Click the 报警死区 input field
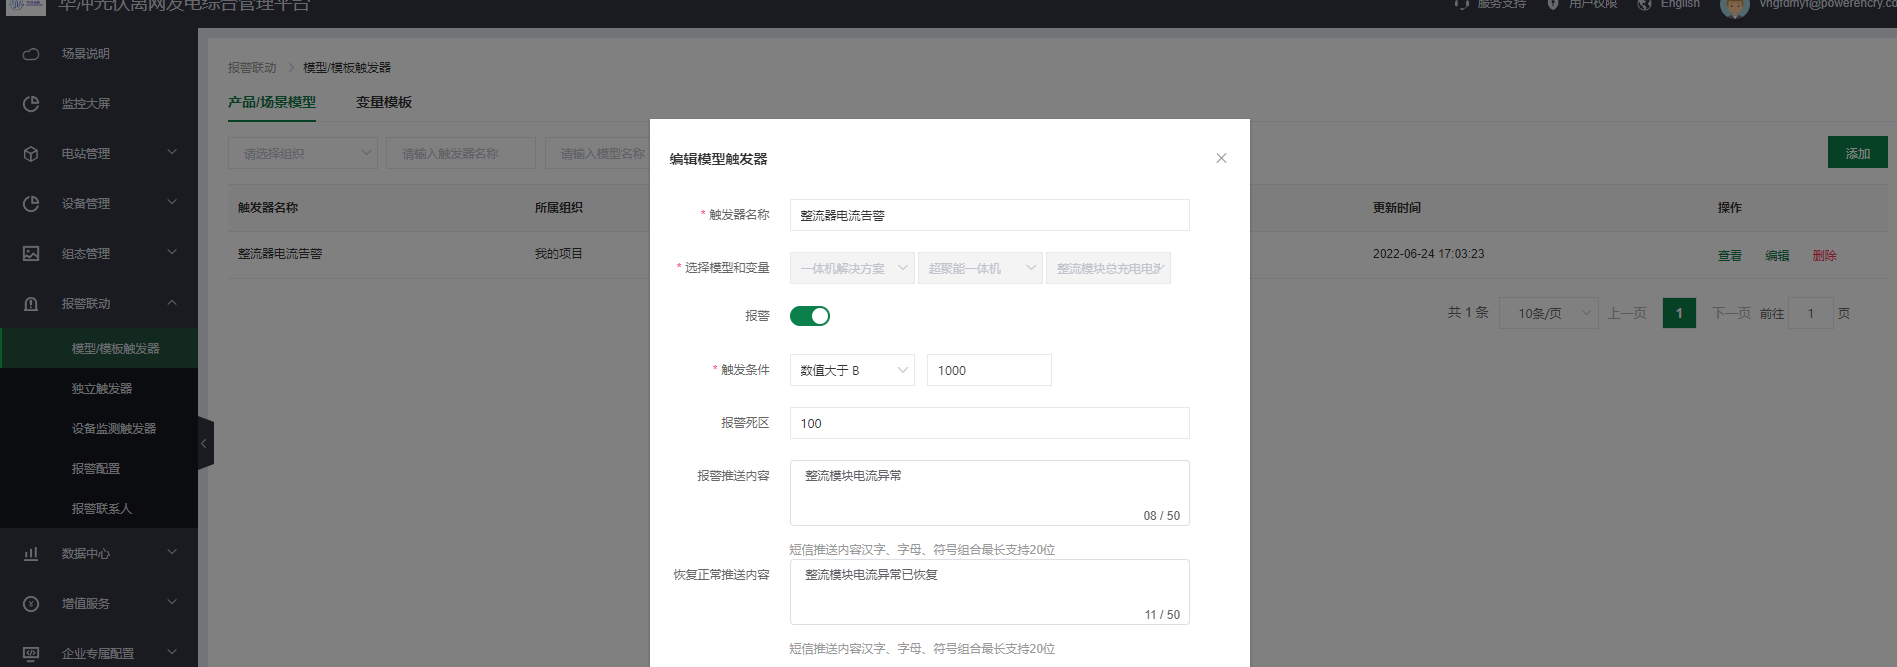 (988, 423)
